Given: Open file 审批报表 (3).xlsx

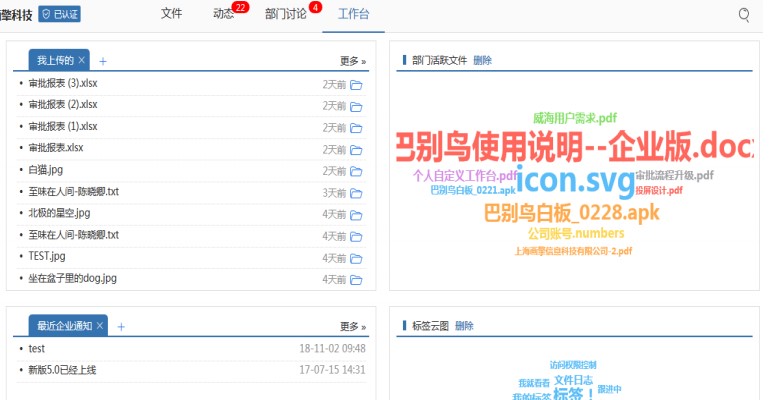Looking at the screenshot, I should coord(63,83).
